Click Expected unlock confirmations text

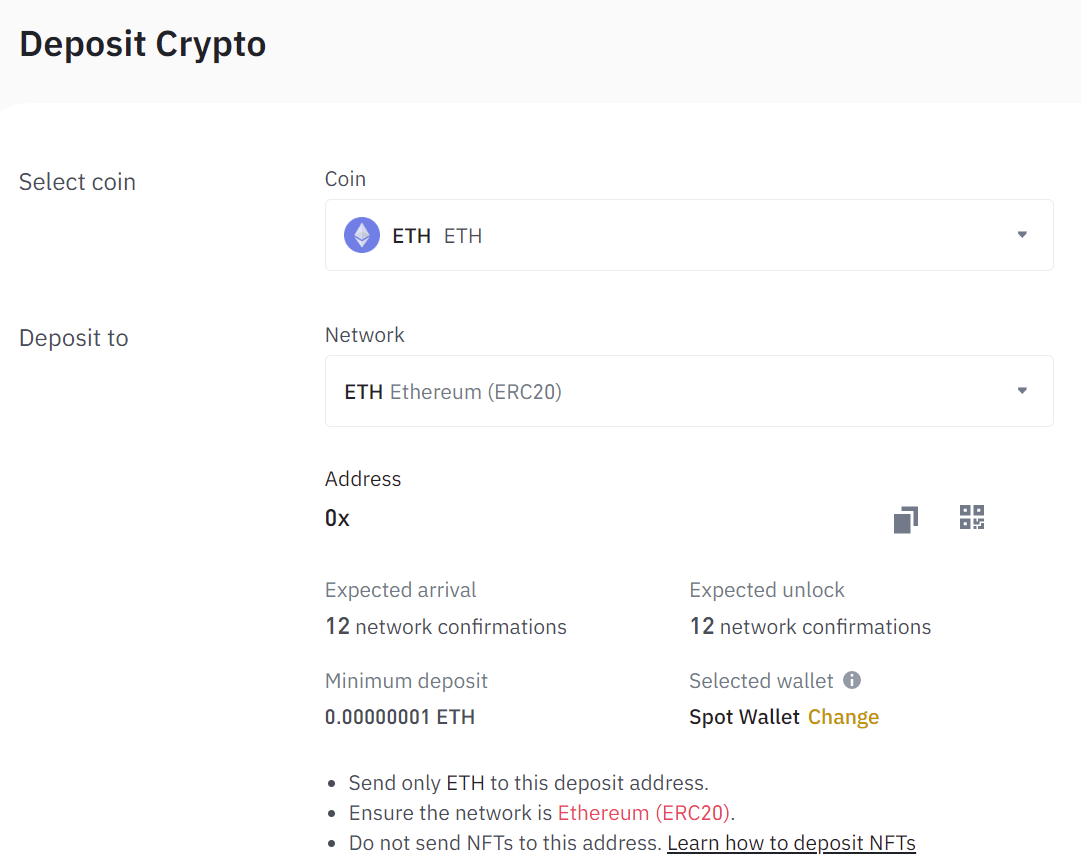pos(810,627)
